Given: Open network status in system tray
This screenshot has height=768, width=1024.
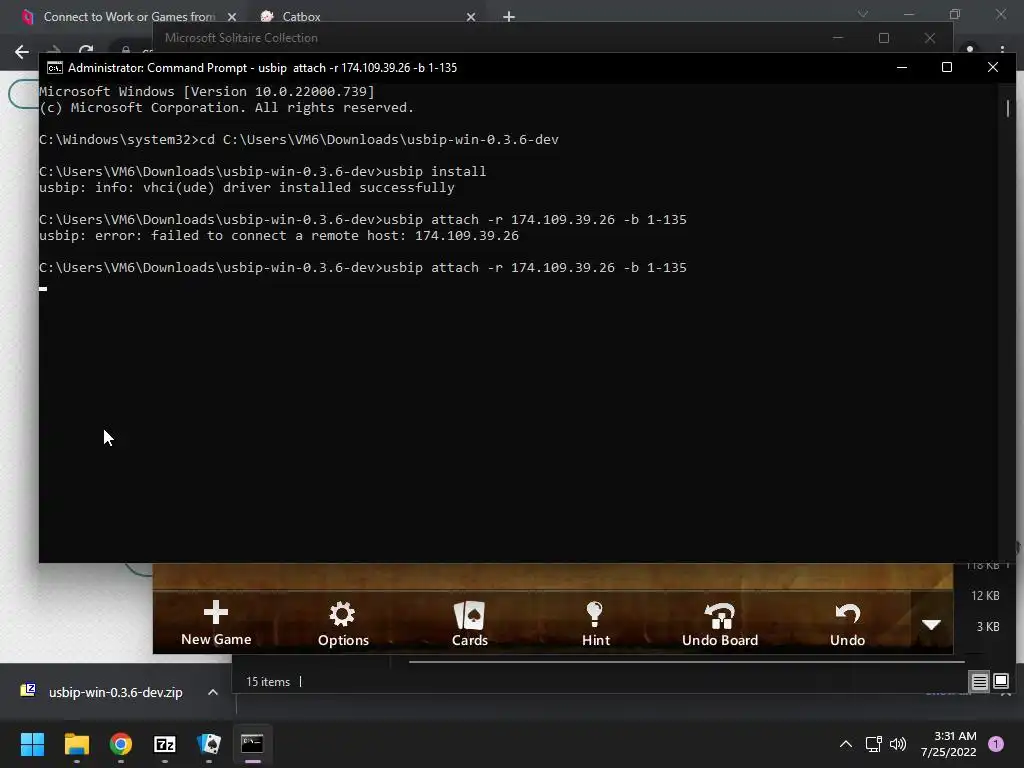Looking at the screenshot, I should [x=873, y=744].
